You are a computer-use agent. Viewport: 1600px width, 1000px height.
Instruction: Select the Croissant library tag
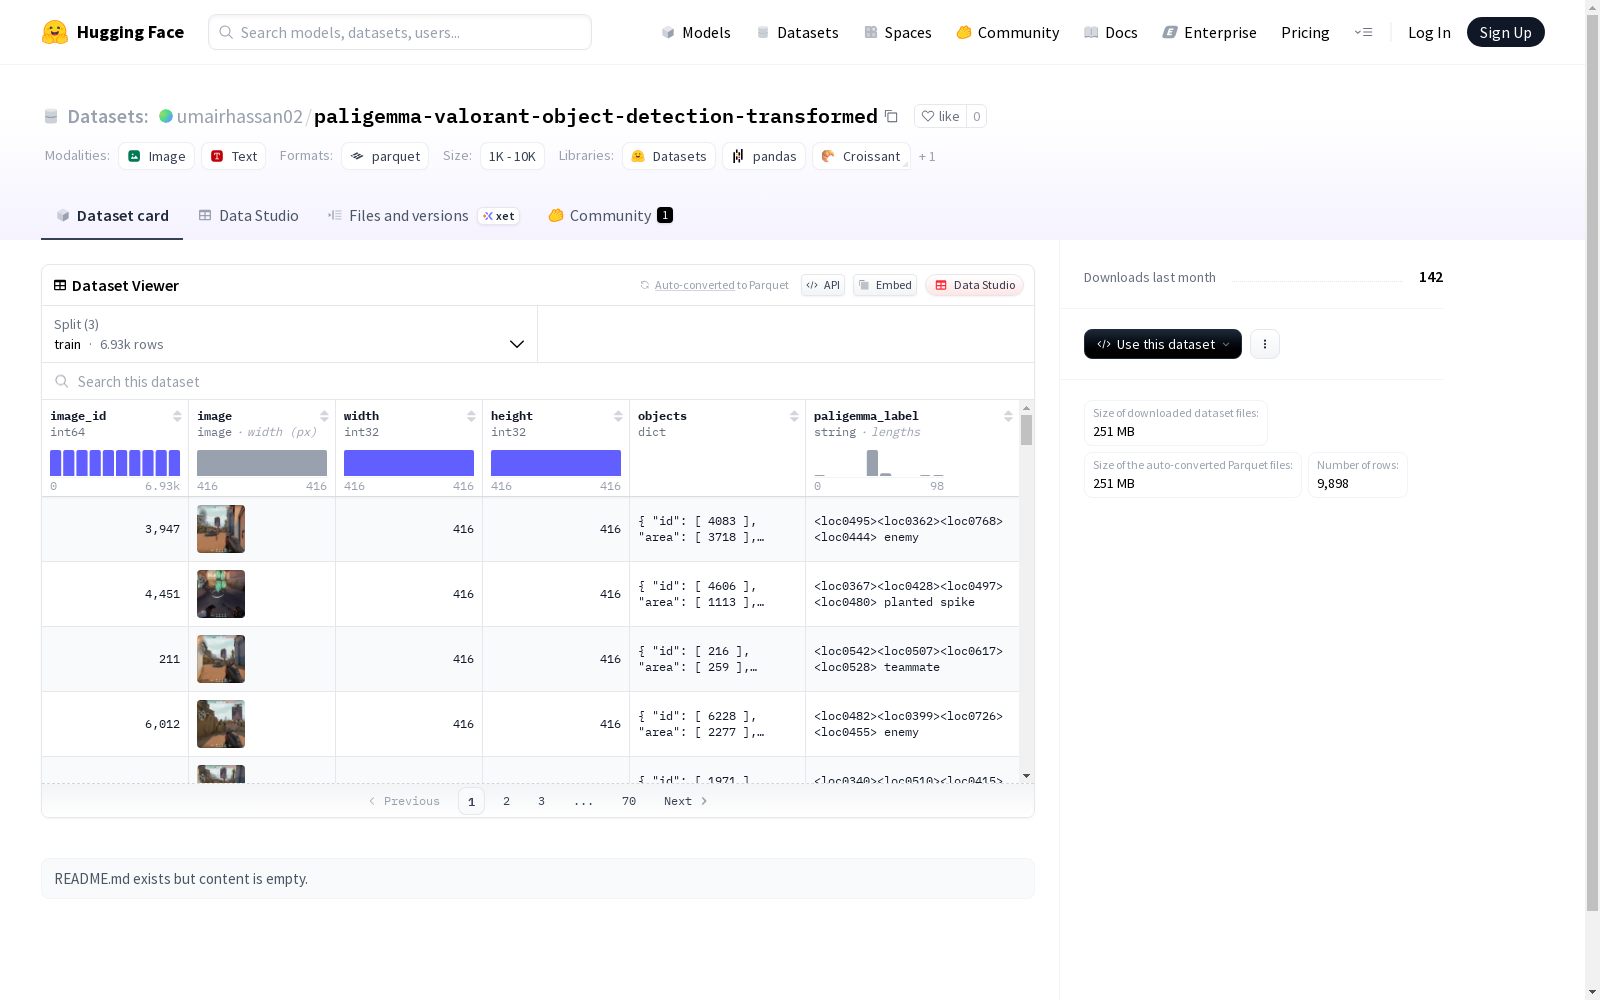861,156
